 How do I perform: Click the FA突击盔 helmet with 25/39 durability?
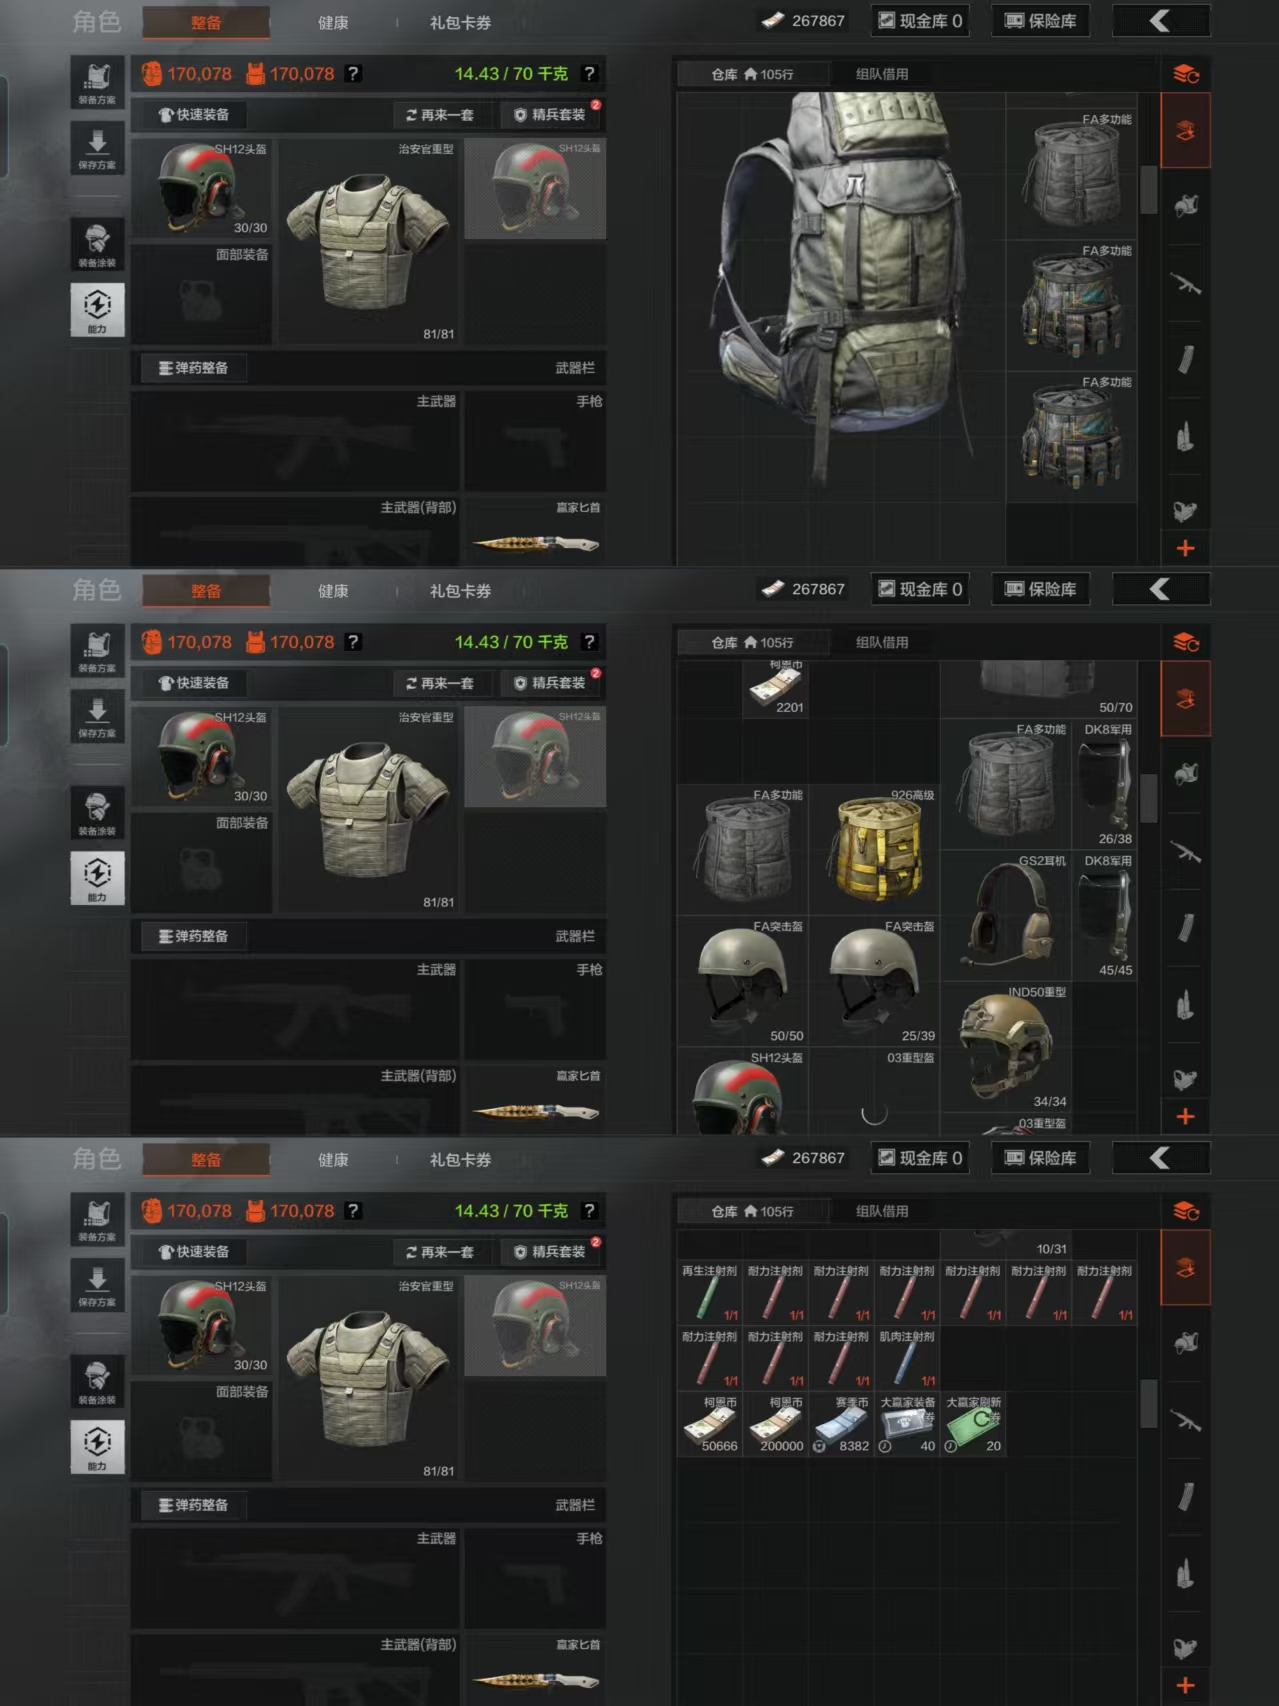[x=874, y=981]
